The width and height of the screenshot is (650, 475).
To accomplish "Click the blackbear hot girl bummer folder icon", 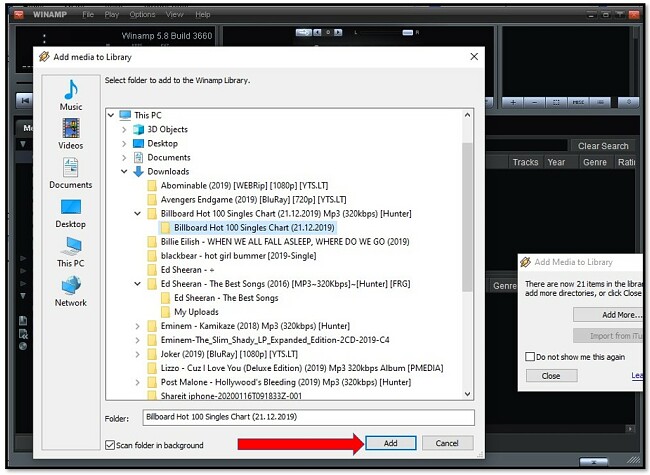I will (152, 256).
